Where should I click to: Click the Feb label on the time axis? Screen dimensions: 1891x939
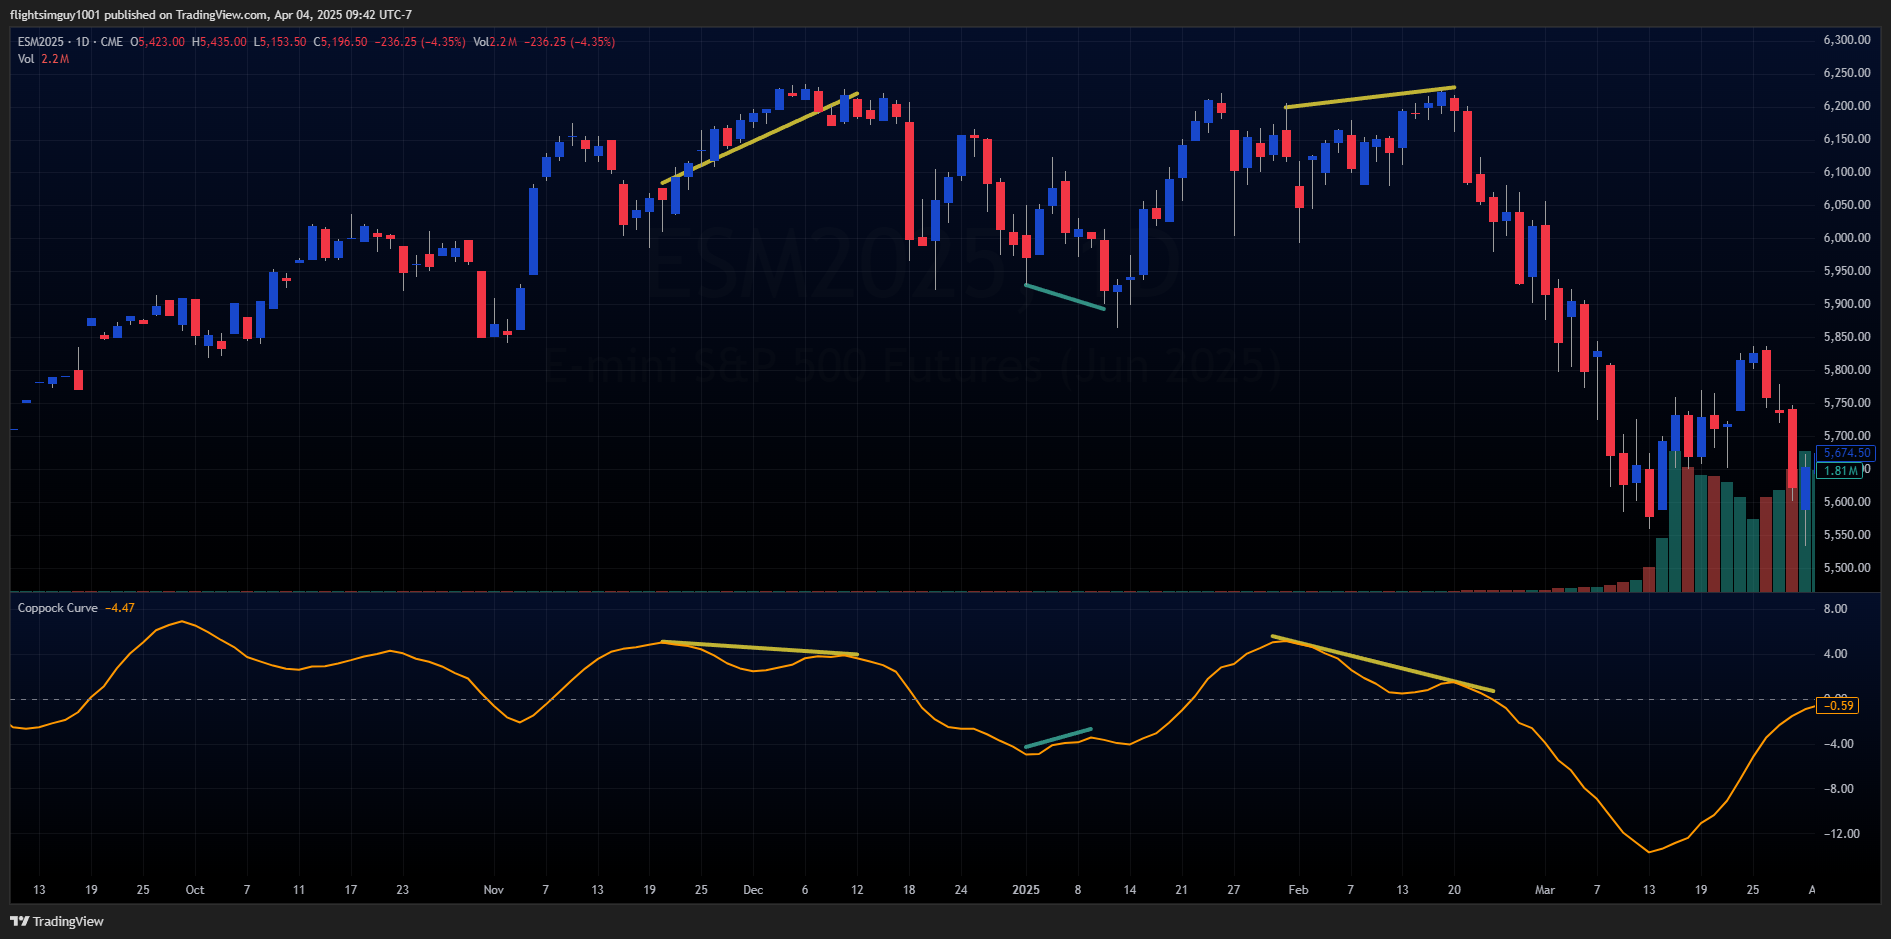coord(1298,890)
